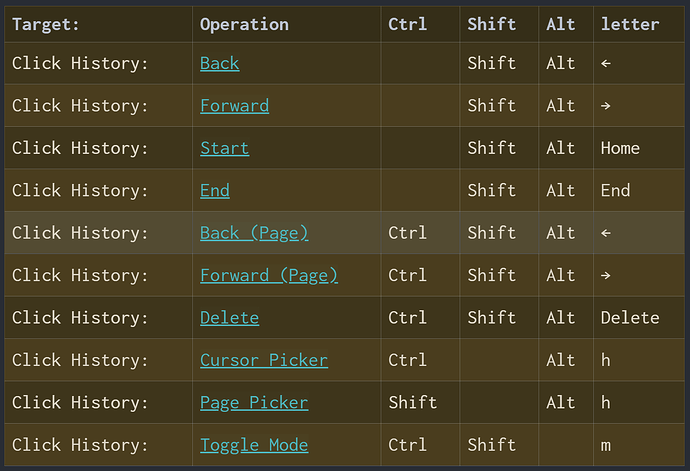
Task: Follow the Forward (Page) link
Action: click(x=268, y=275)
